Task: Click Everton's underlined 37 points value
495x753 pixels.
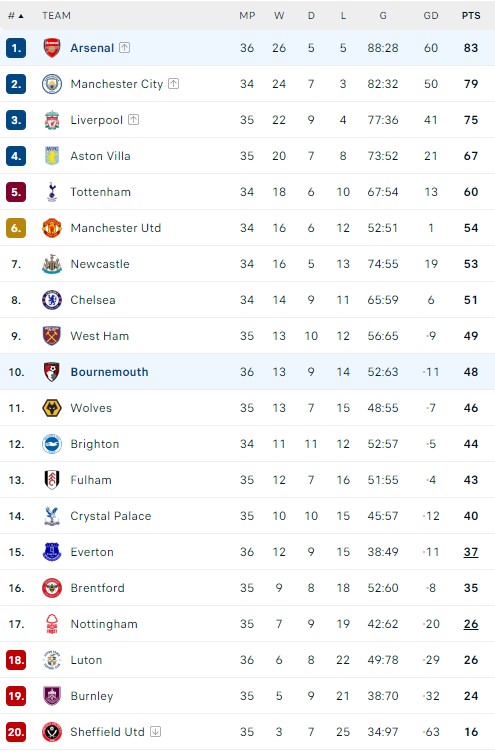Action: [471, 552]
